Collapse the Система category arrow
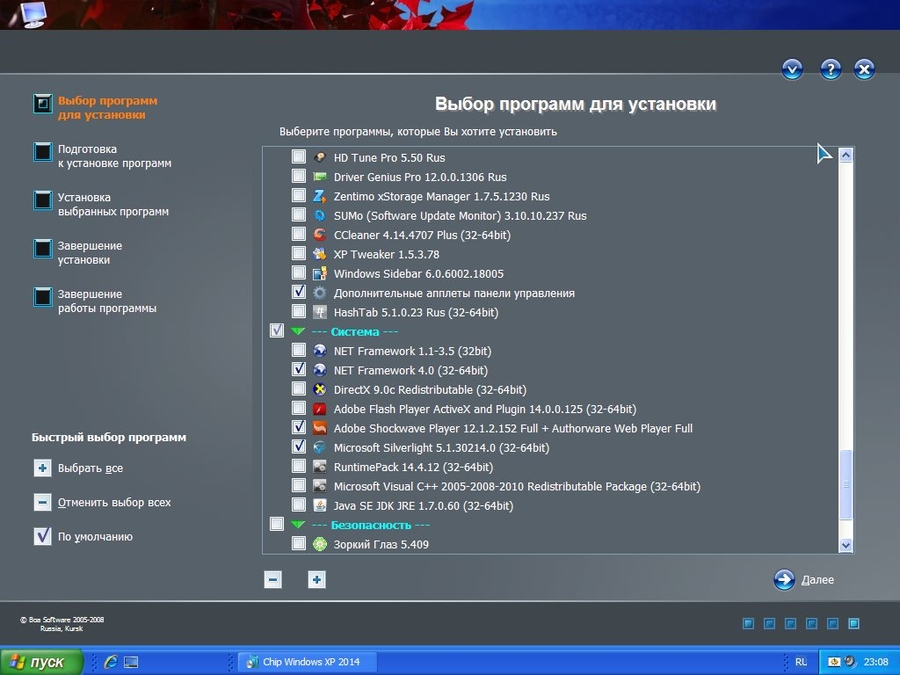900x675 pixels. tap(298, 331)
